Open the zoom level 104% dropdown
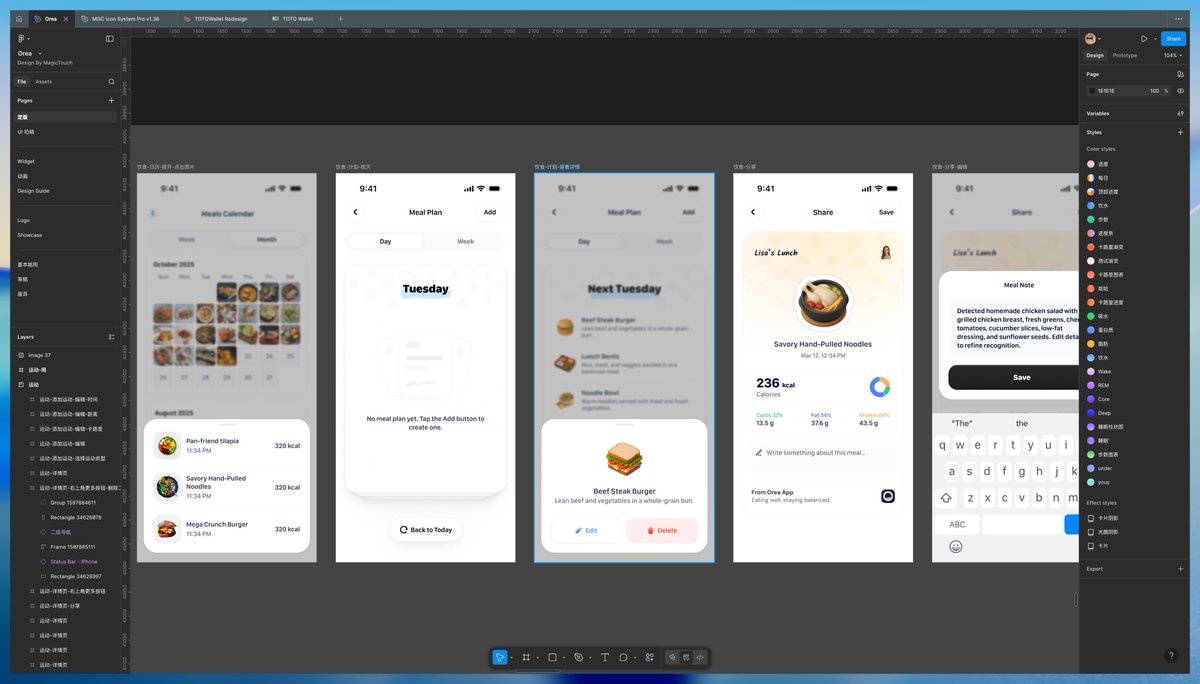Screen dimensions: 1200x684 (x=1172, y=56)
